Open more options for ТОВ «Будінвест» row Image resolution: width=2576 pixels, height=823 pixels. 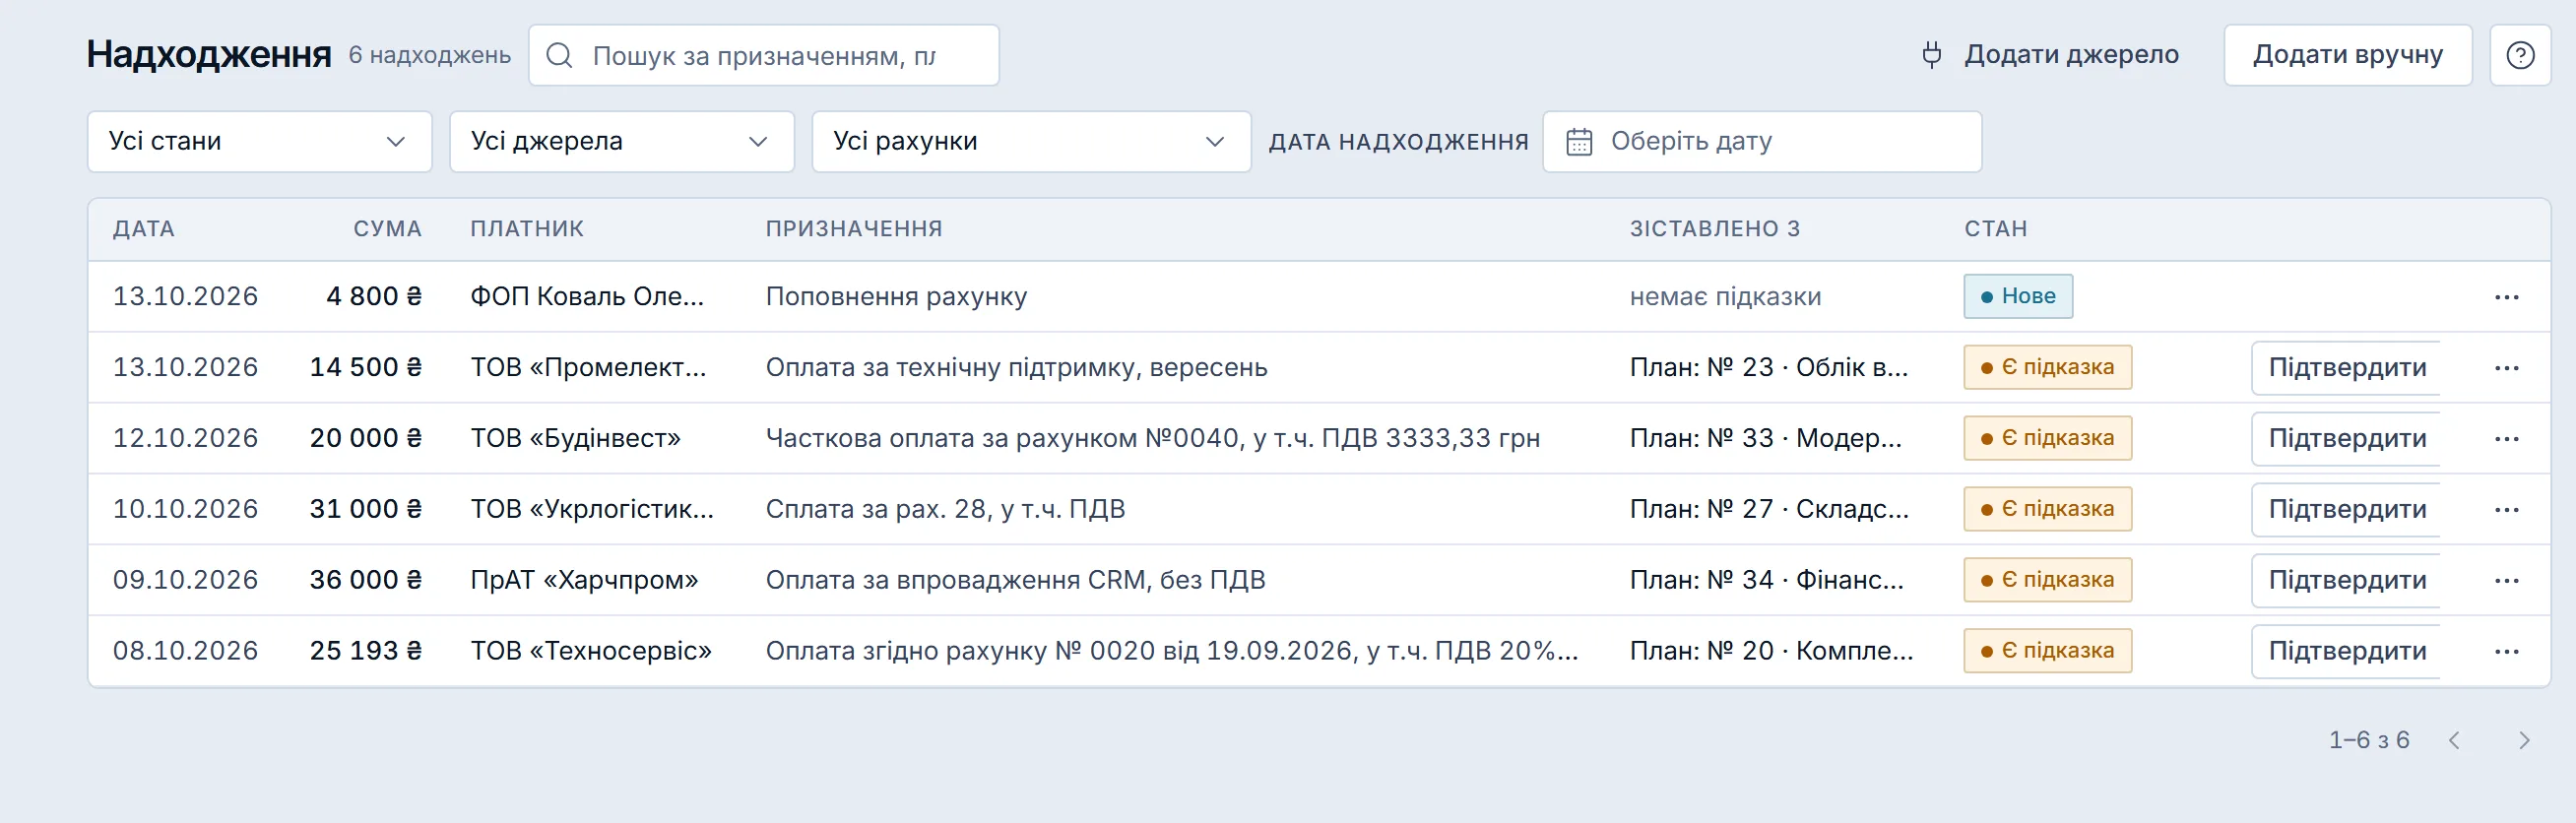[2506, 439]
